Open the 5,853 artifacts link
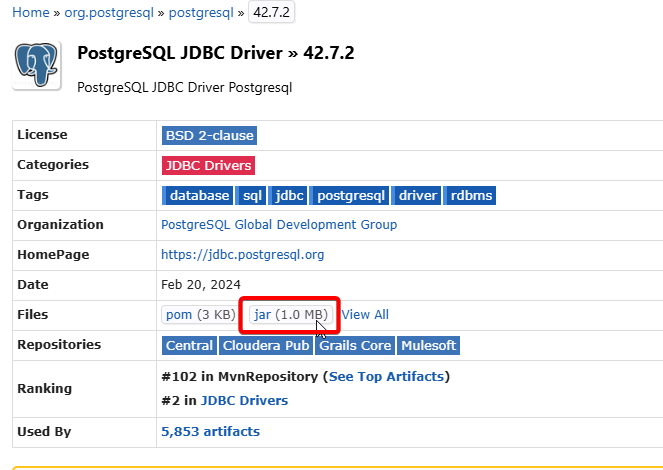The height and width of the screenshot is (470, 663). (211, 431)
